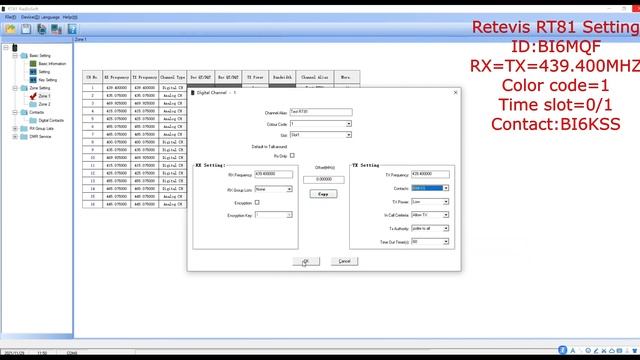Enable the Encryption checkbox
Viewport: 640px width, 360px height.
pyautogui.click(x=257, y=202)
